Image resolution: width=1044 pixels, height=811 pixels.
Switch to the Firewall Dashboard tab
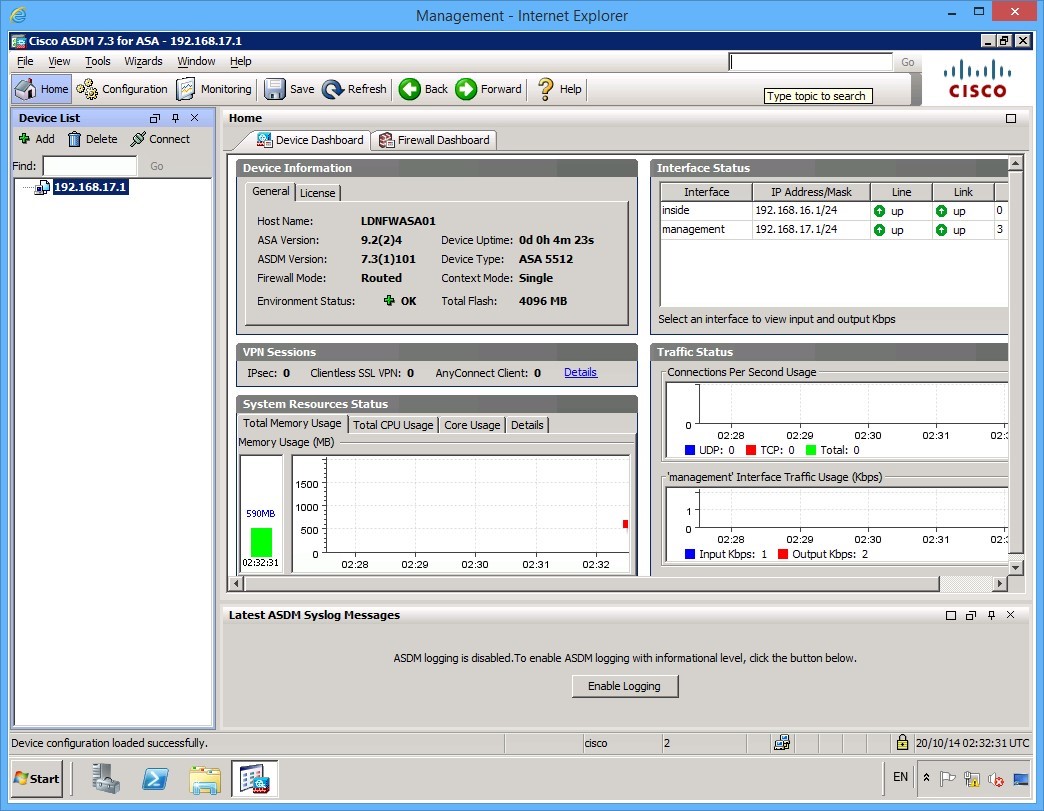coord(434,140)
